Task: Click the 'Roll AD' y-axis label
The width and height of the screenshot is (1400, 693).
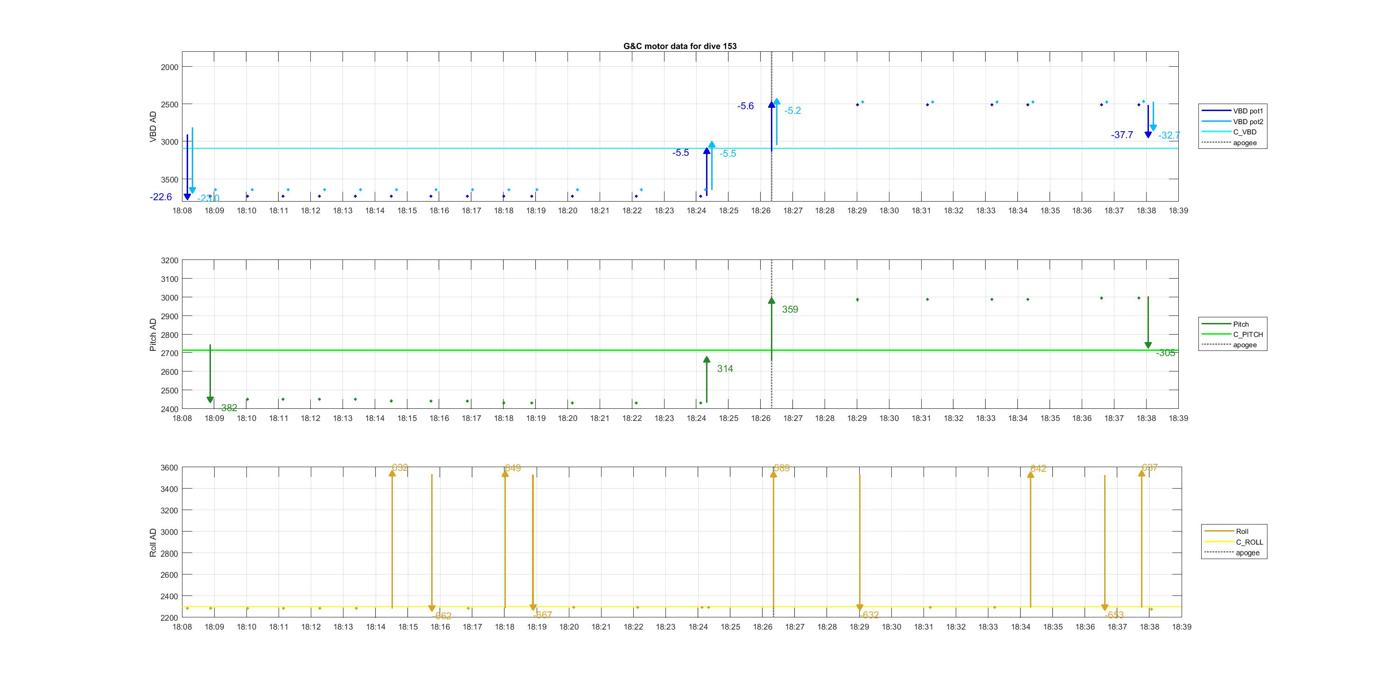Action: [153, 543]
